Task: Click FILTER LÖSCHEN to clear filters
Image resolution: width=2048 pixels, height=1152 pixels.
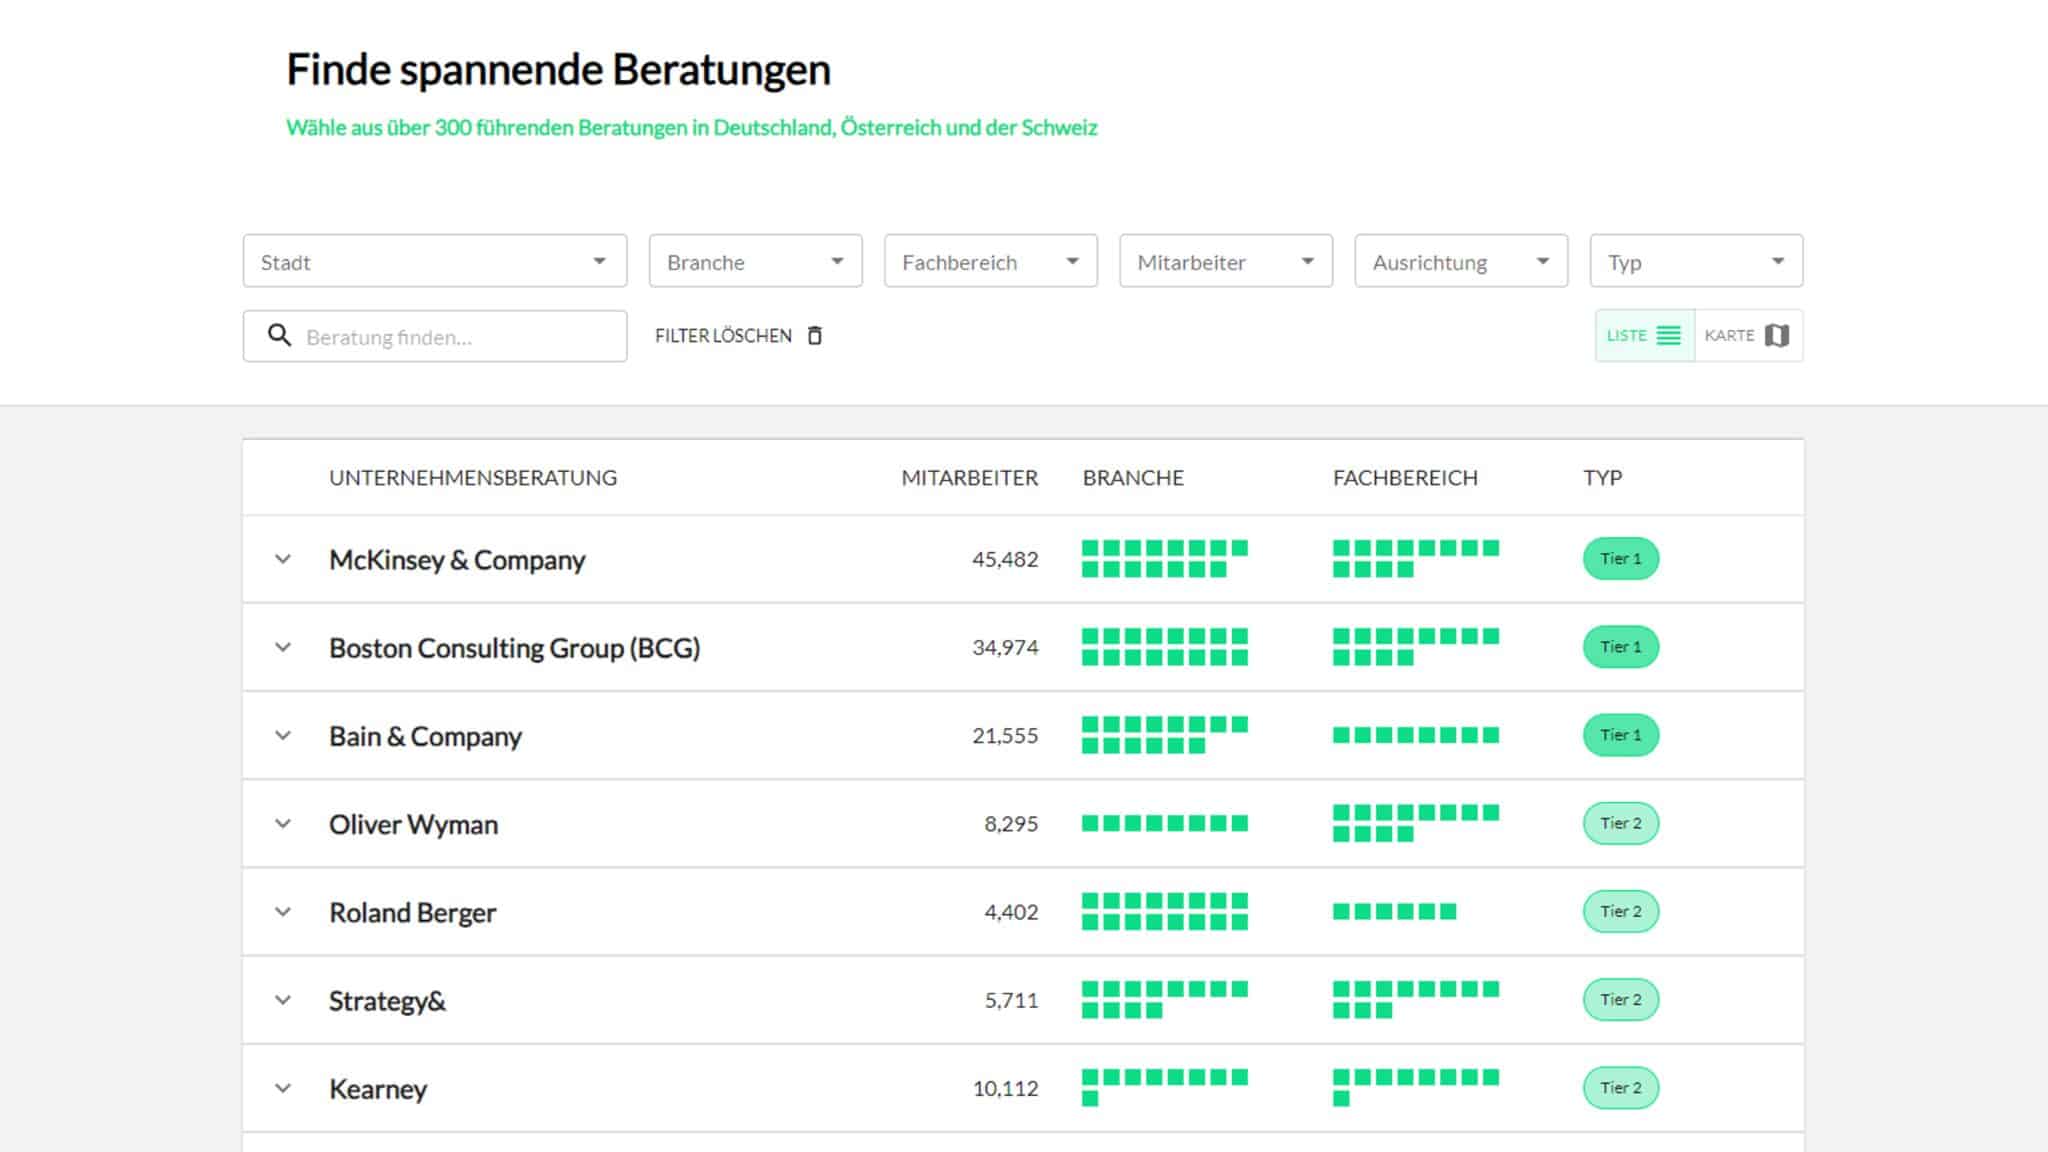Action: [723, 336]
